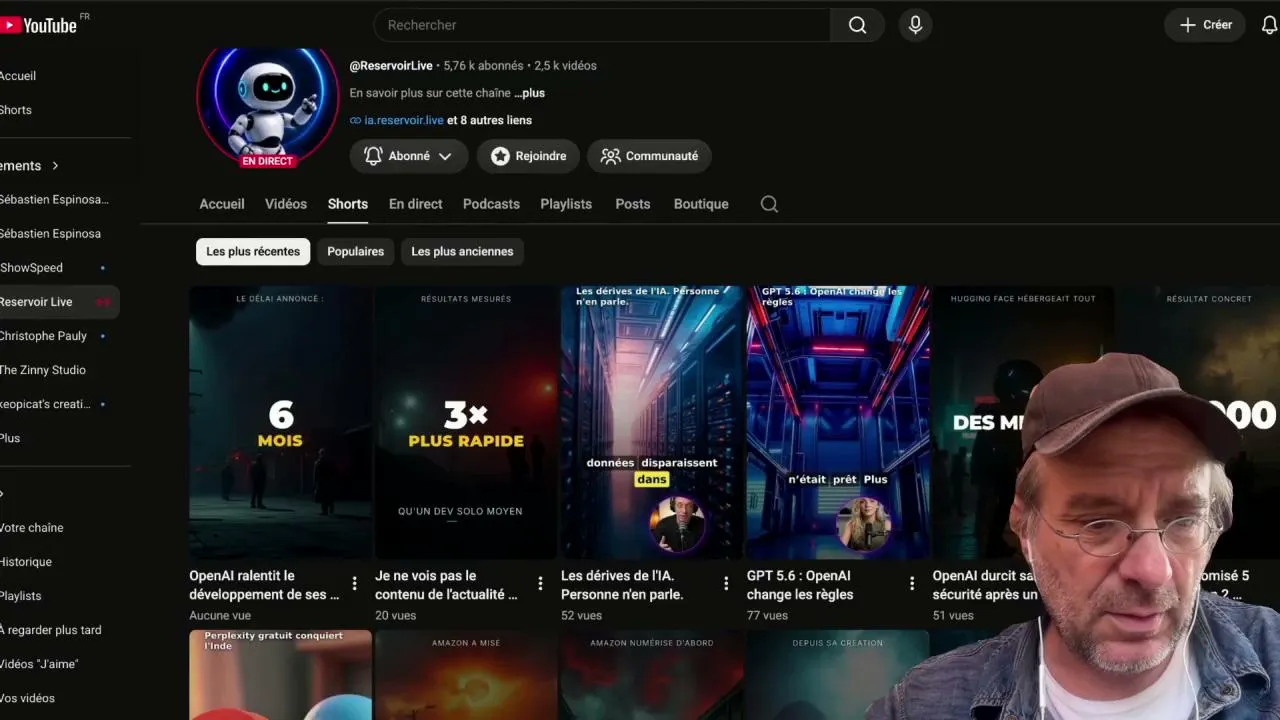Open the title "Les dérives de l'IA. Personne n'en parle."
Screen dimensions: 1280x720
click(x=622, y=585)
